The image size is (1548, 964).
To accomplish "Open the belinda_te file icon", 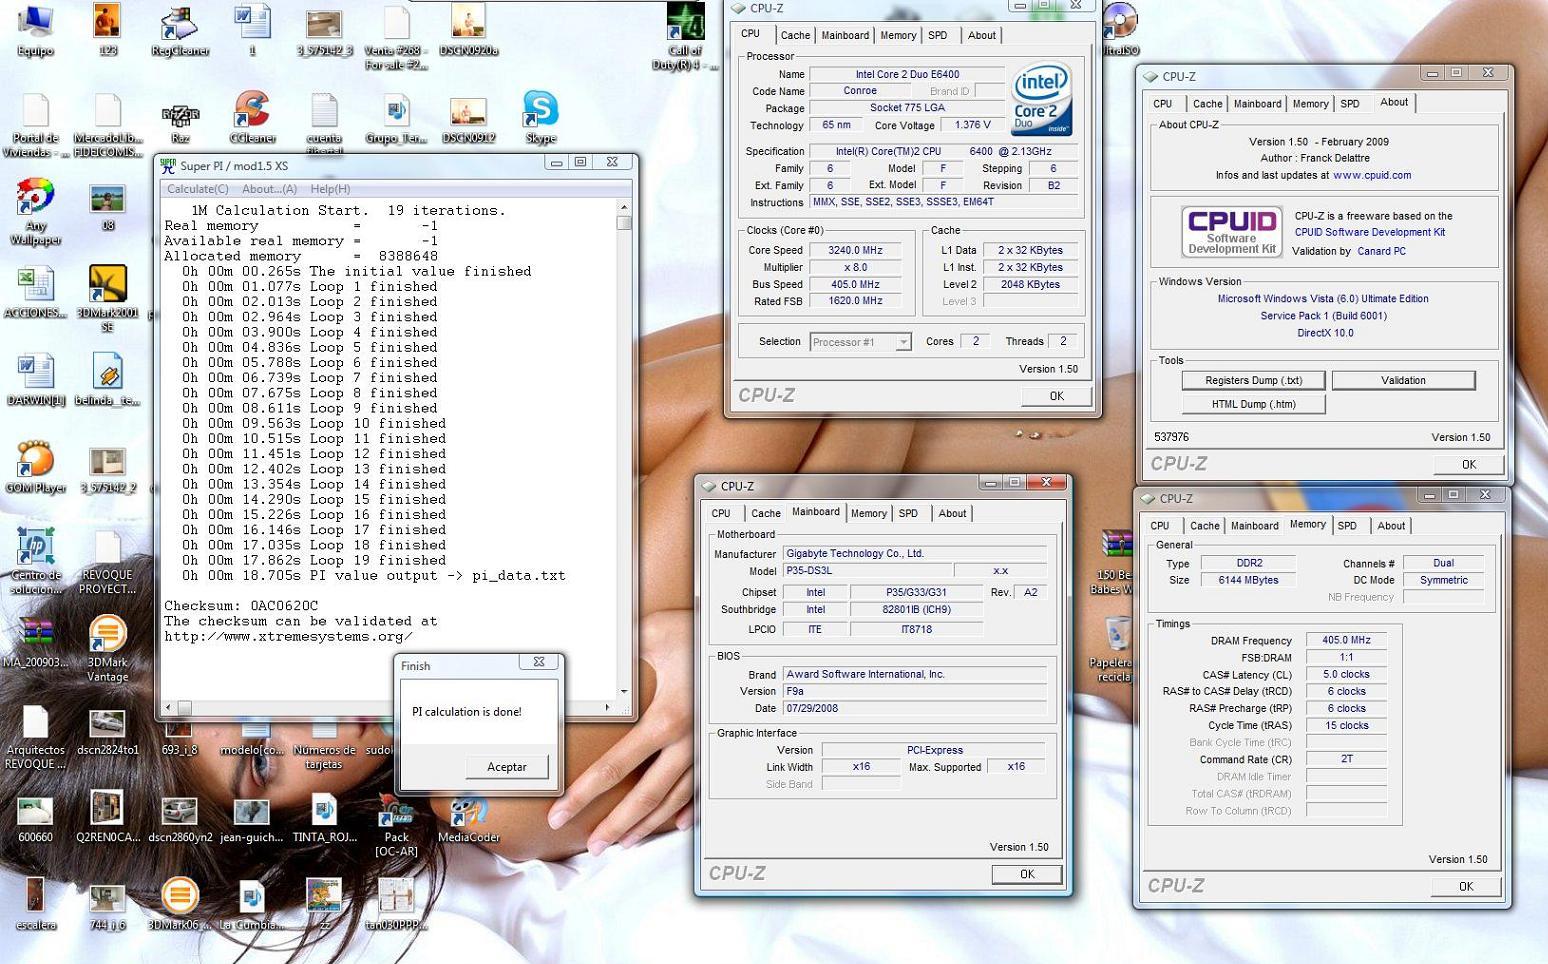I will coord(107,380).
